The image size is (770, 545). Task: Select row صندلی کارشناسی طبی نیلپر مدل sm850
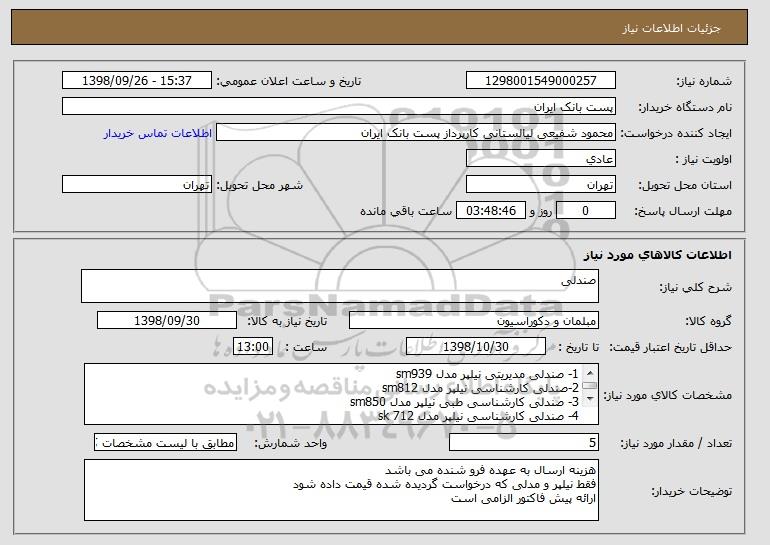pos(465,402)
